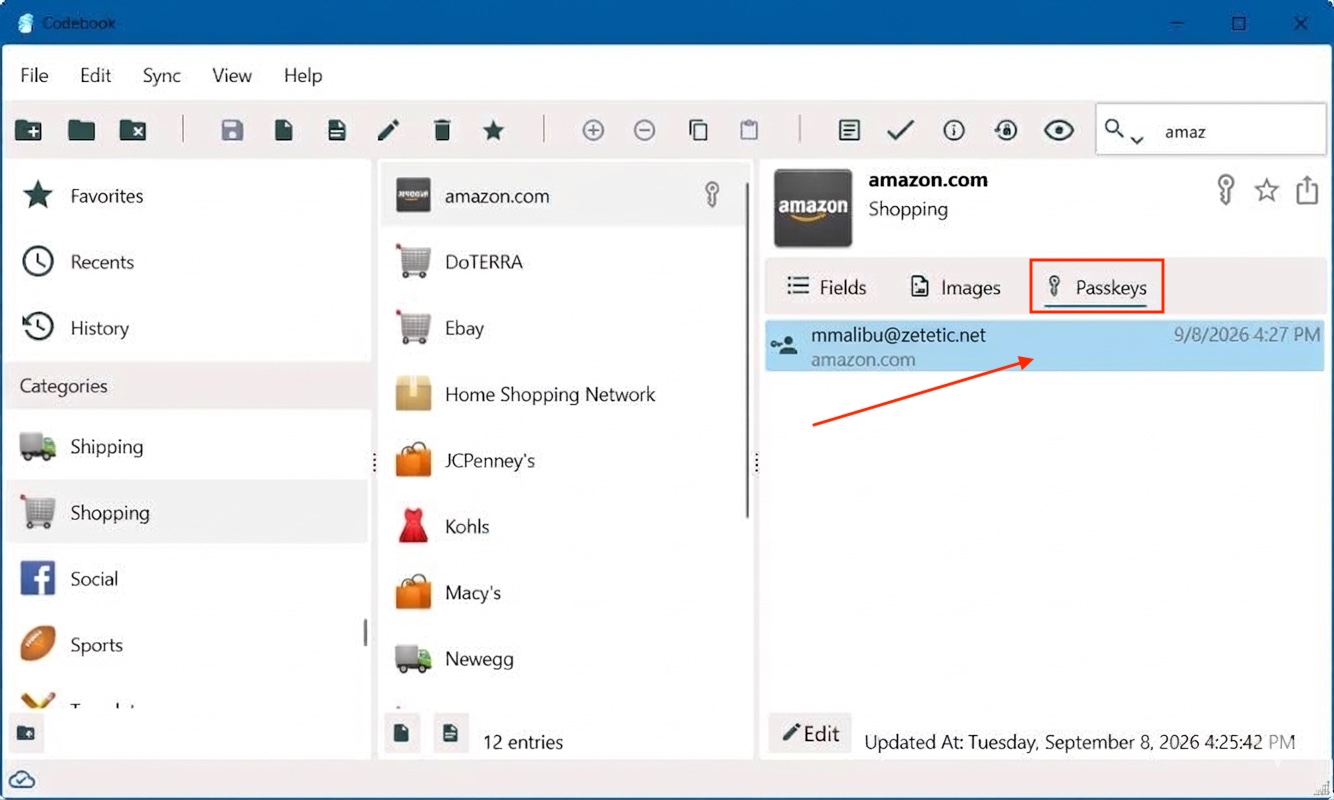The width and height of the screenshot is (1334, 800).
Task: Click the cloud sync status icon
Action: 22,780
